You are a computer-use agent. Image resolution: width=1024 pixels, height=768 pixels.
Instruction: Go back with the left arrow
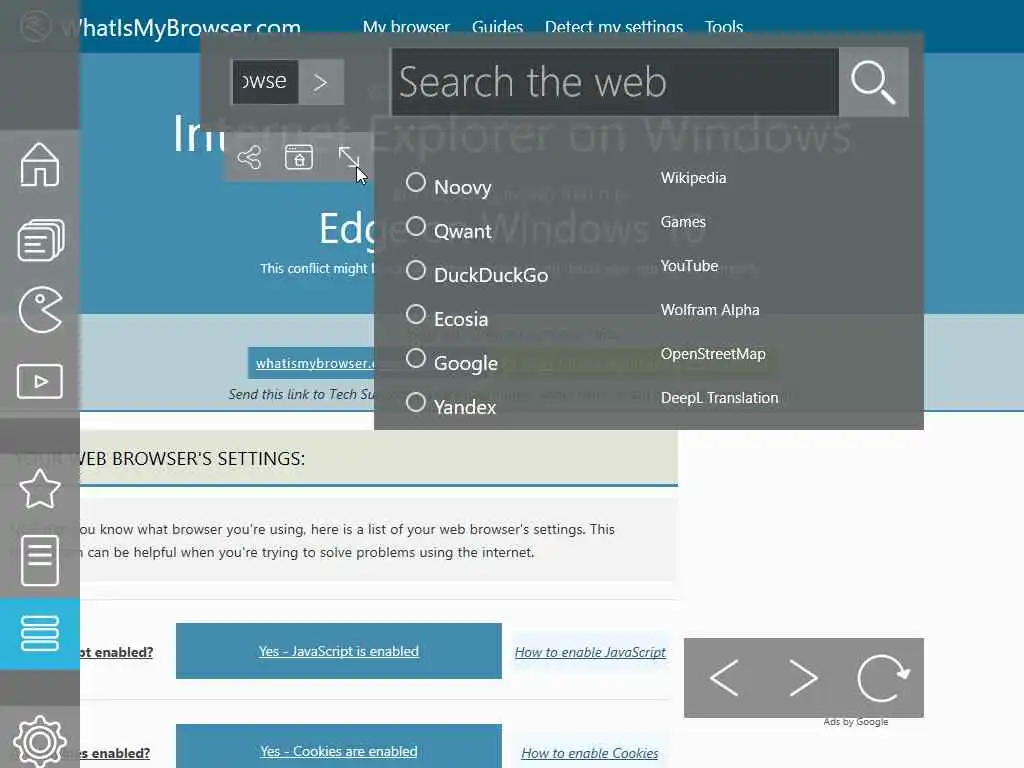[724, 678]
